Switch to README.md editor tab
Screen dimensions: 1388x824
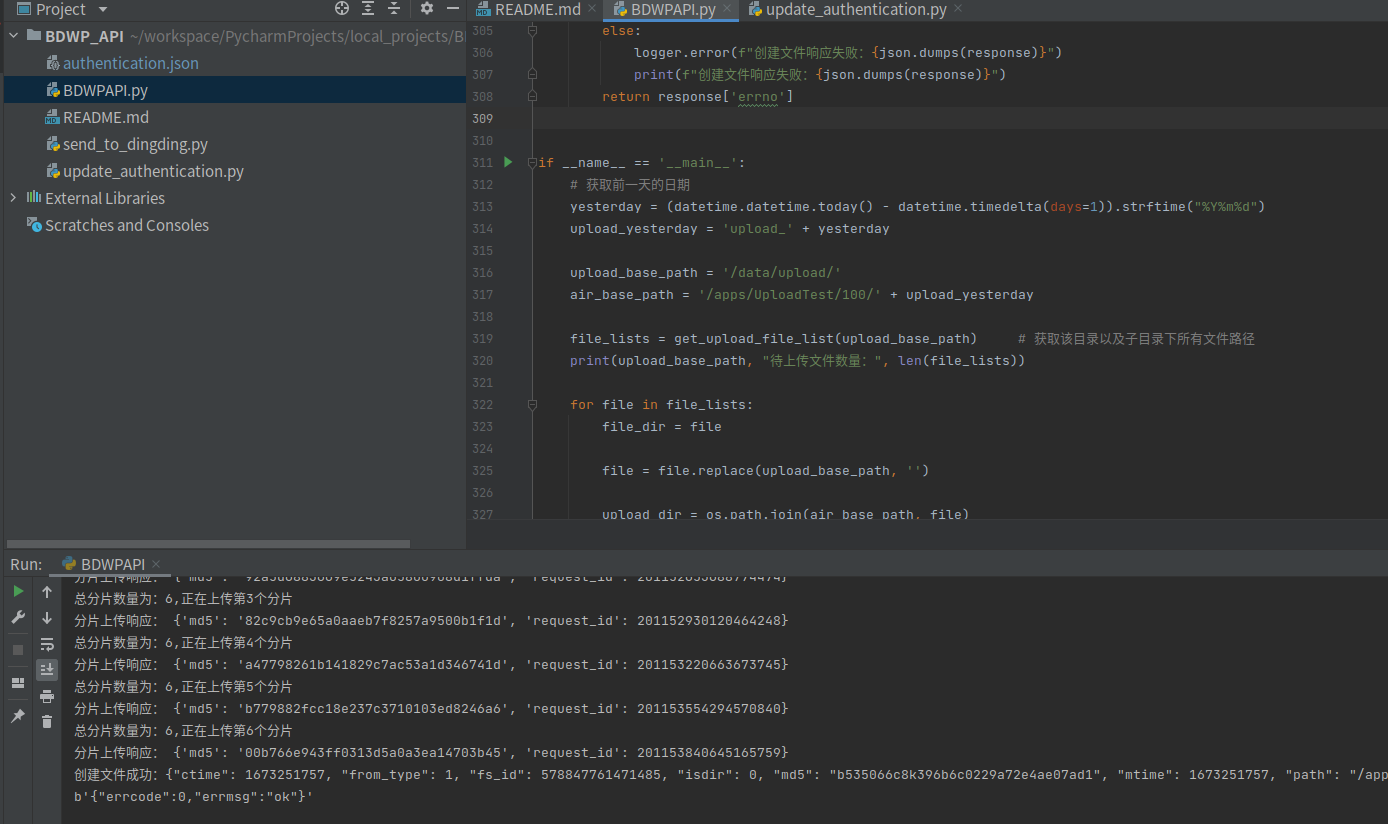(x=538, y=10)
